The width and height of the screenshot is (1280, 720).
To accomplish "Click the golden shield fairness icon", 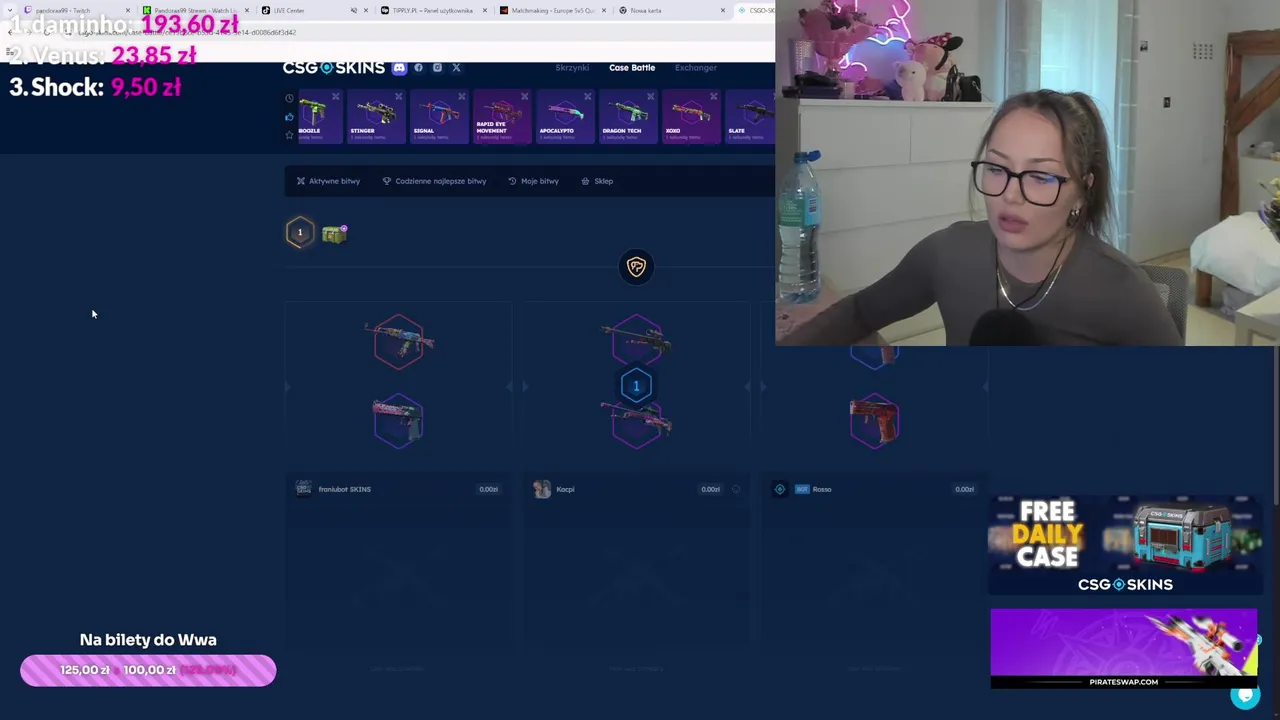I will pyautogui.click(x=636, y=266).
